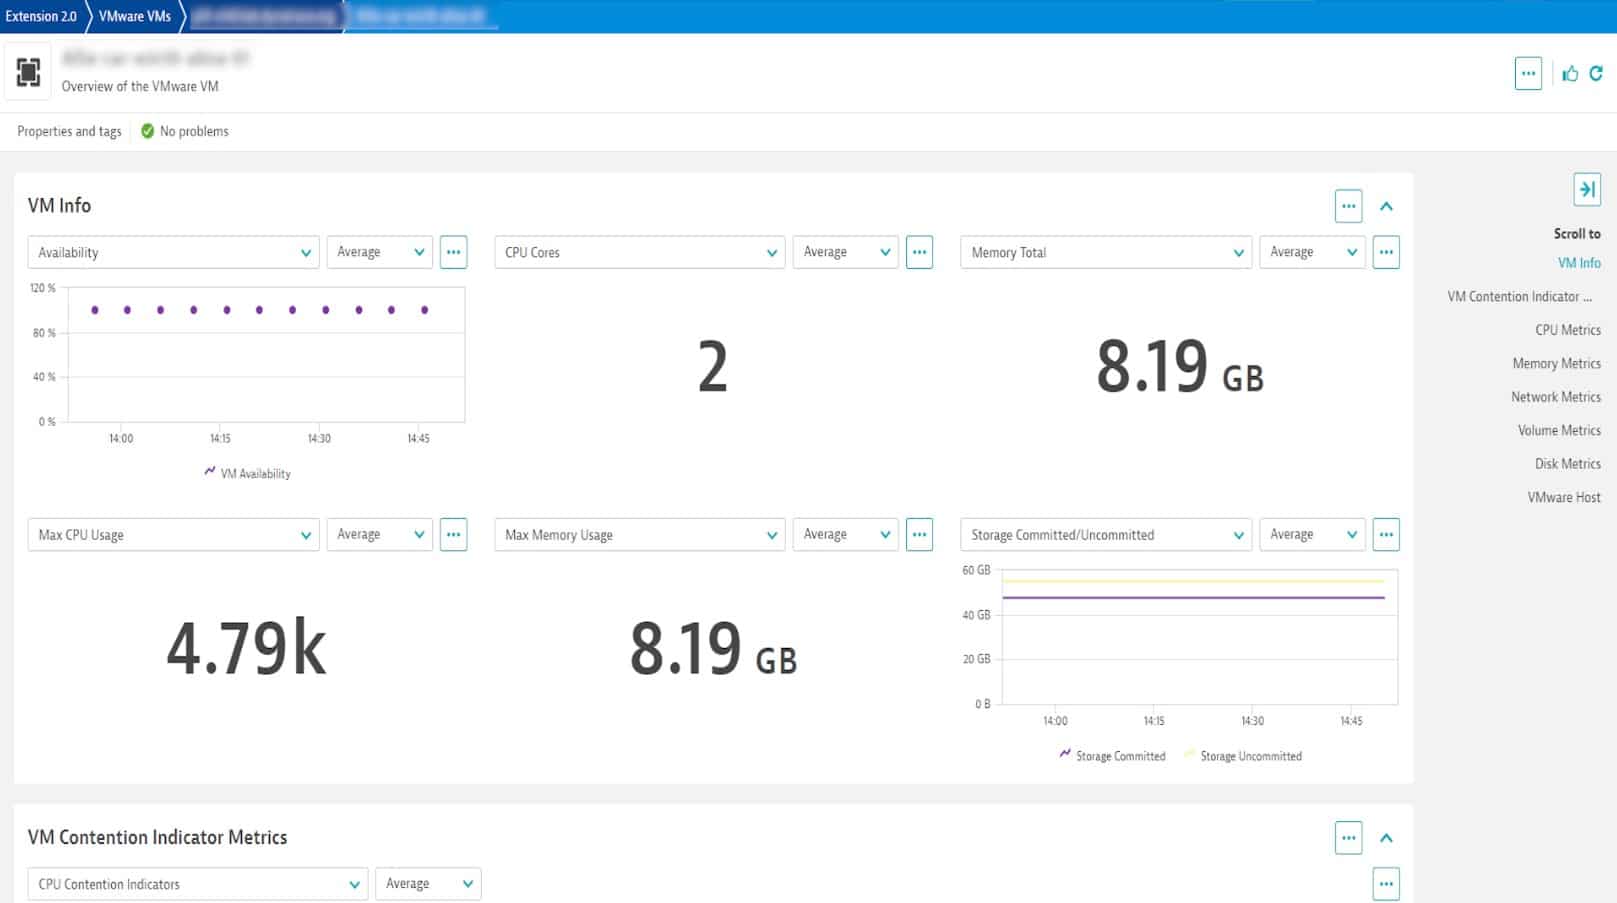Collapse the VM Info section
Image resolution: width=1617 pixels, height=903 pixels.
1386,206
